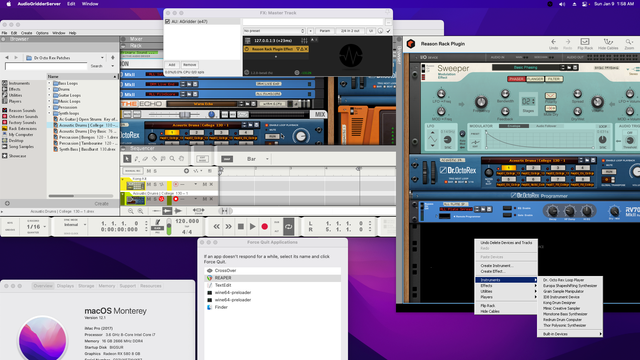Click the sequencer zoom out magnifier
The width and height of the screenshot is (640, 360).
(x=131, y=211)
